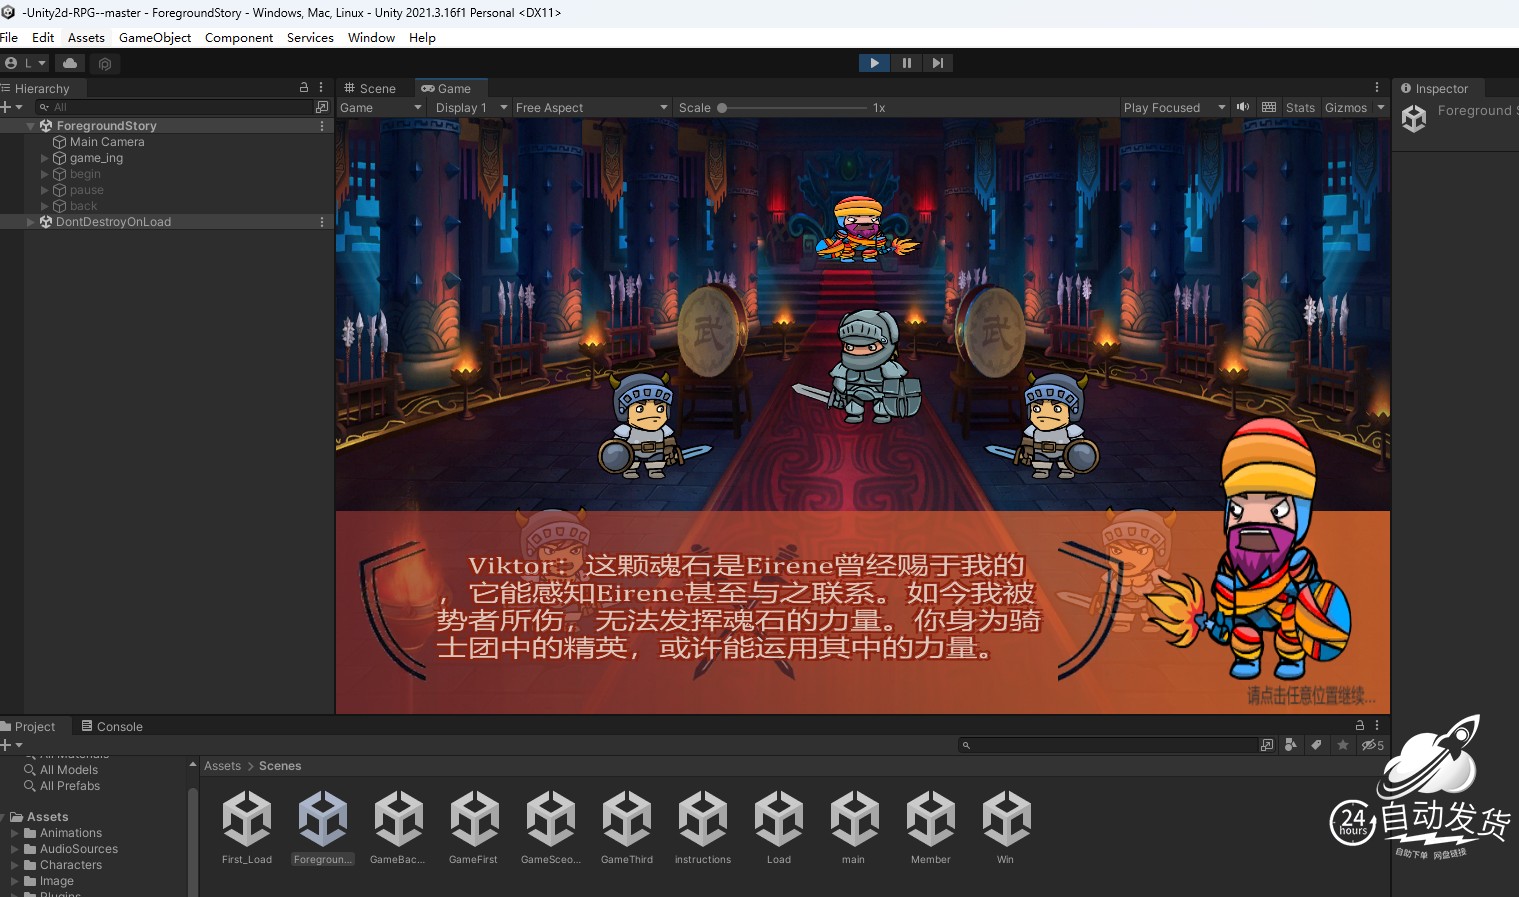The width and height of the screenshot is (1519, 897).
Task: Switch to the Project tab
Action: point(31,727)
